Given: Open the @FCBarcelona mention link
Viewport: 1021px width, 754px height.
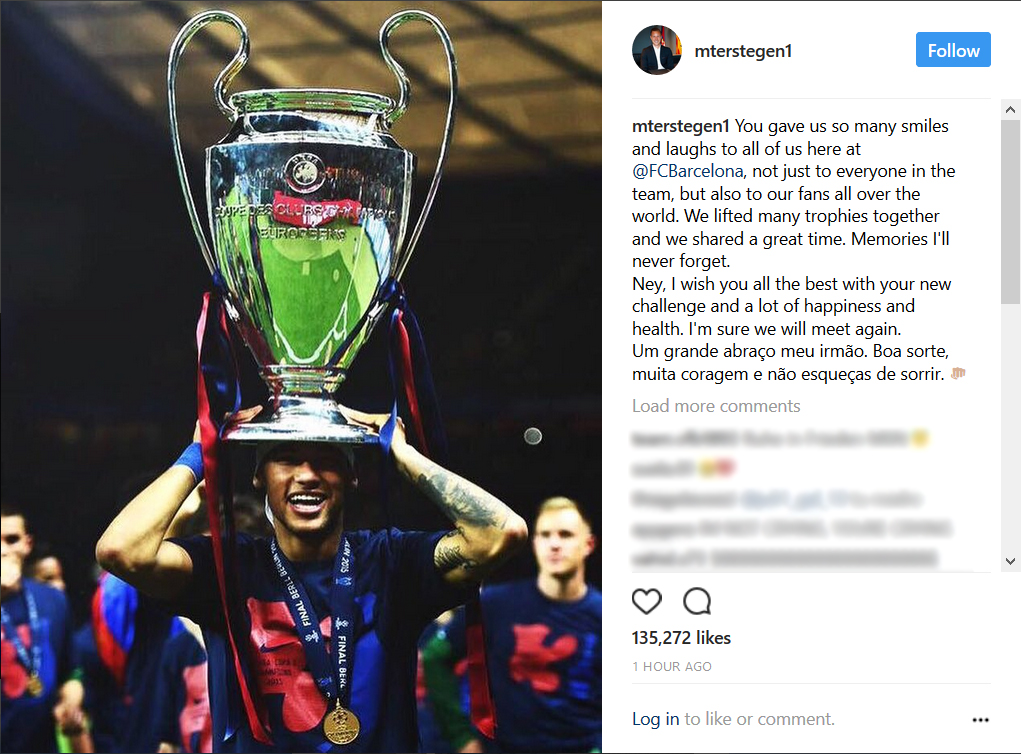Looking at the screenshot, I should tap(688, 171).
